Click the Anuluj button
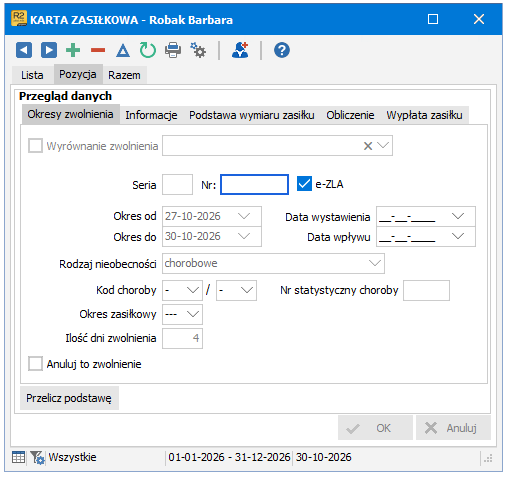Screen dimensions: 507x477 coord(453,428)
